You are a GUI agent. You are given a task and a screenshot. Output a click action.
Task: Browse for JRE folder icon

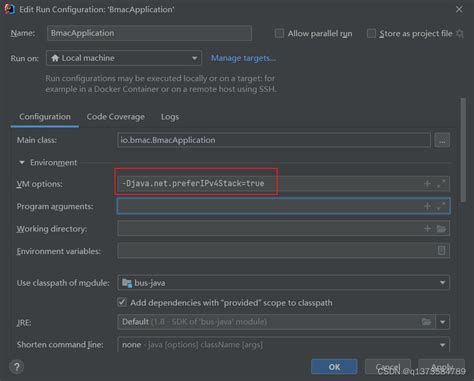426,322
